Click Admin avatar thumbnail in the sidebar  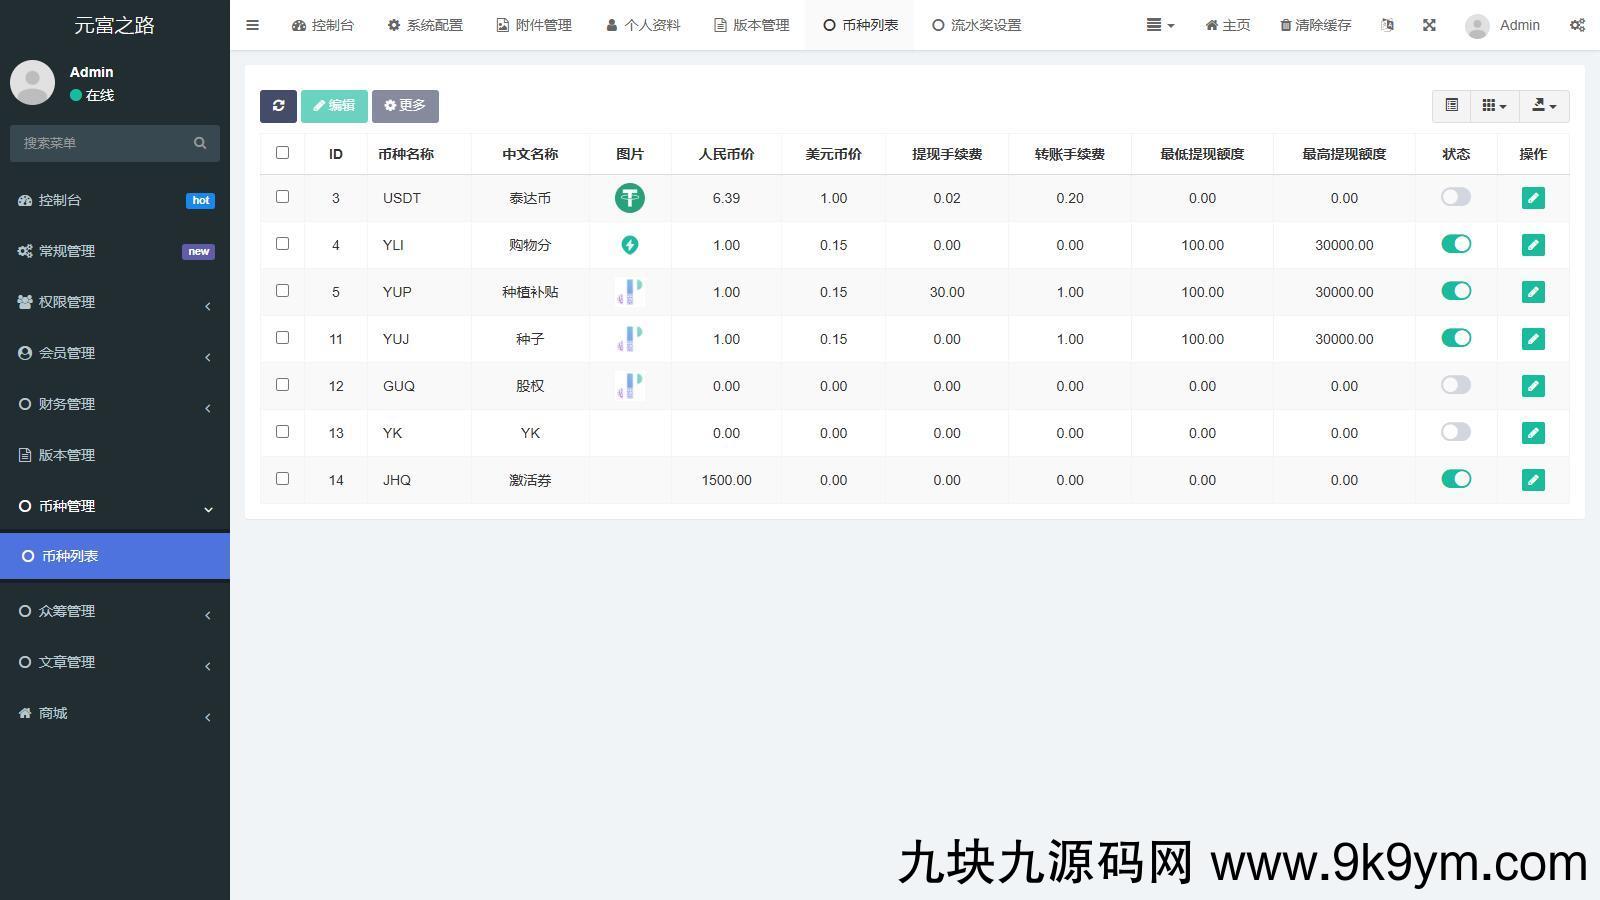[x=32, y=83]
